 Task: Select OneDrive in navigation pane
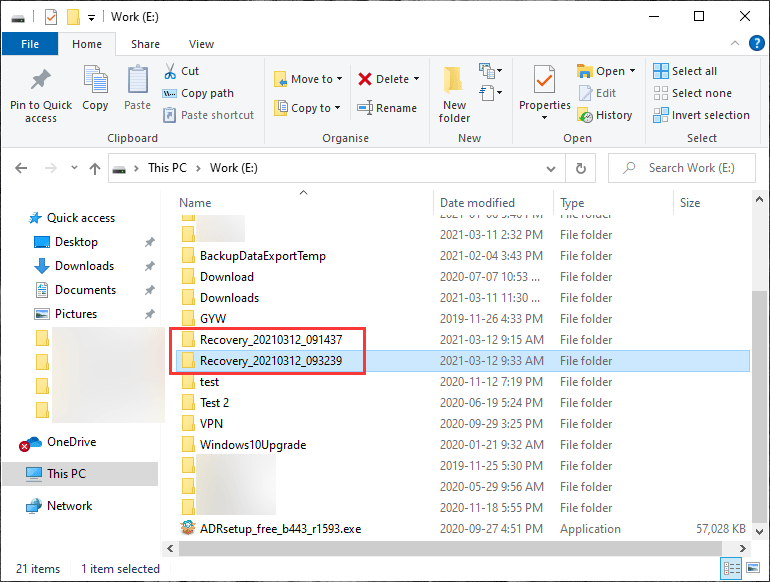[x=57, y=443]
